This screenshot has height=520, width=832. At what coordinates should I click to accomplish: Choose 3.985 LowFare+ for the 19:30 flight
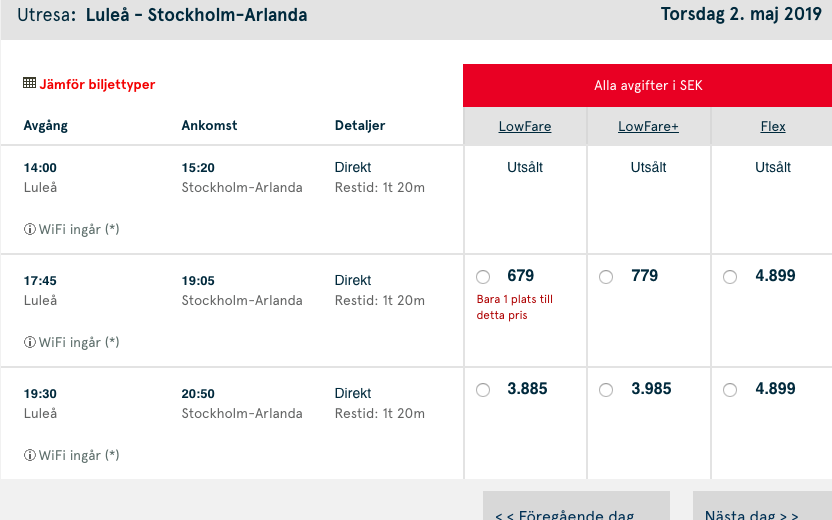tap(606, 390)
